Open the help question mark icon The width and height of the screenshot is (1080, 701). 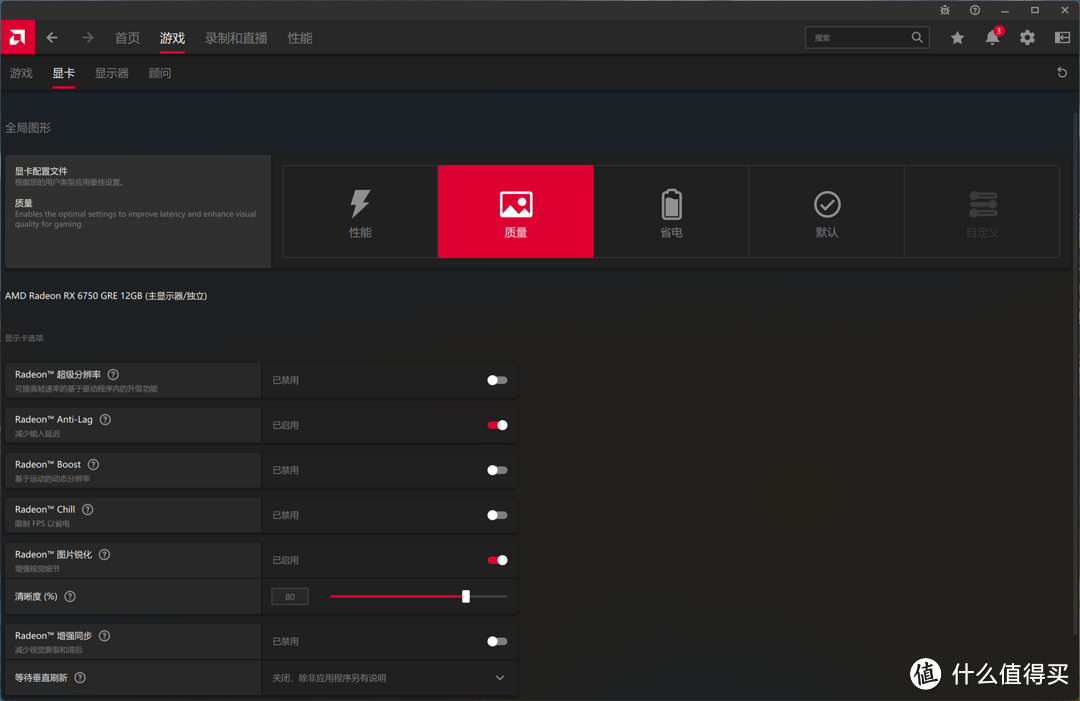click(x=975, y=10)
